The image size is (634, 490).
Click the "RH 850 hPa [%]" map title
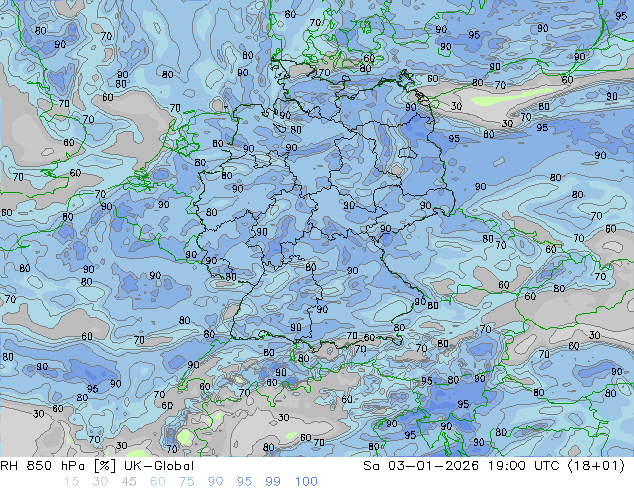pos(58,466)
